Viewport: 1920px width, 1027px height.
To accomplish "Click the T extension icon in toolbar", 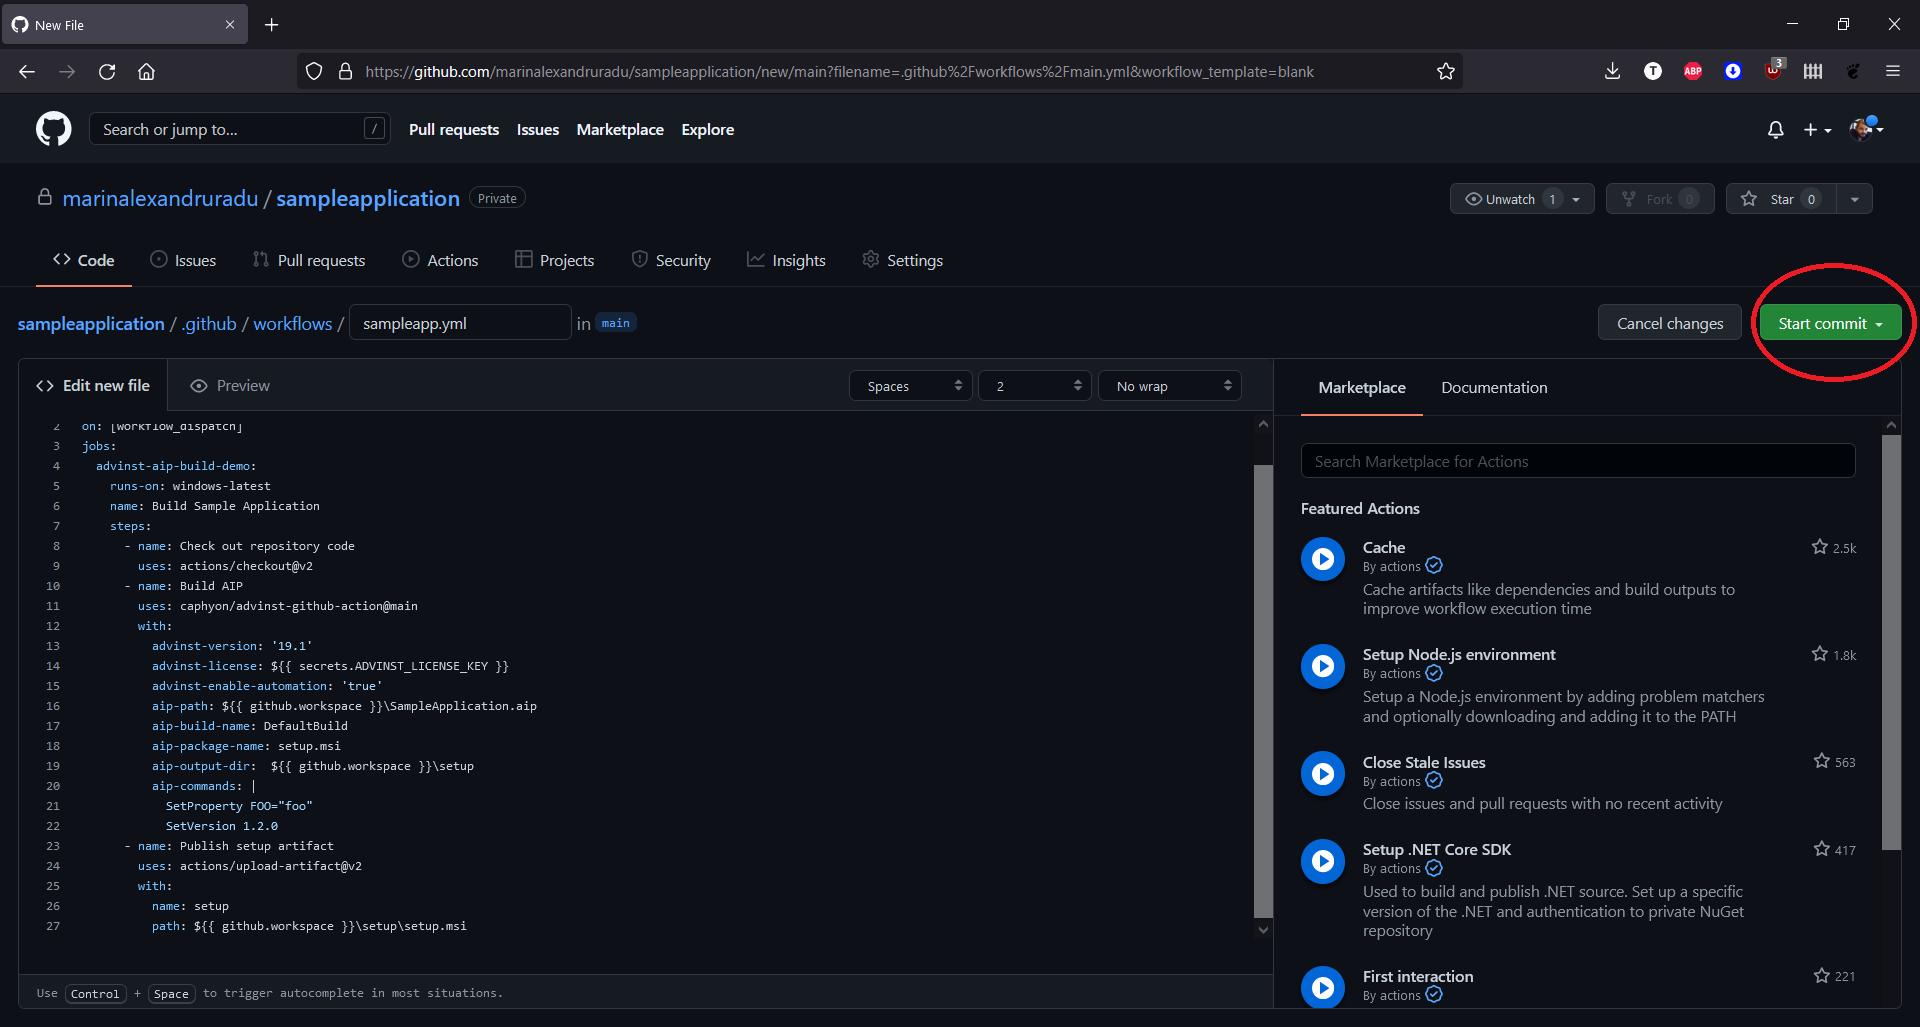I will tap(1653, 71).
